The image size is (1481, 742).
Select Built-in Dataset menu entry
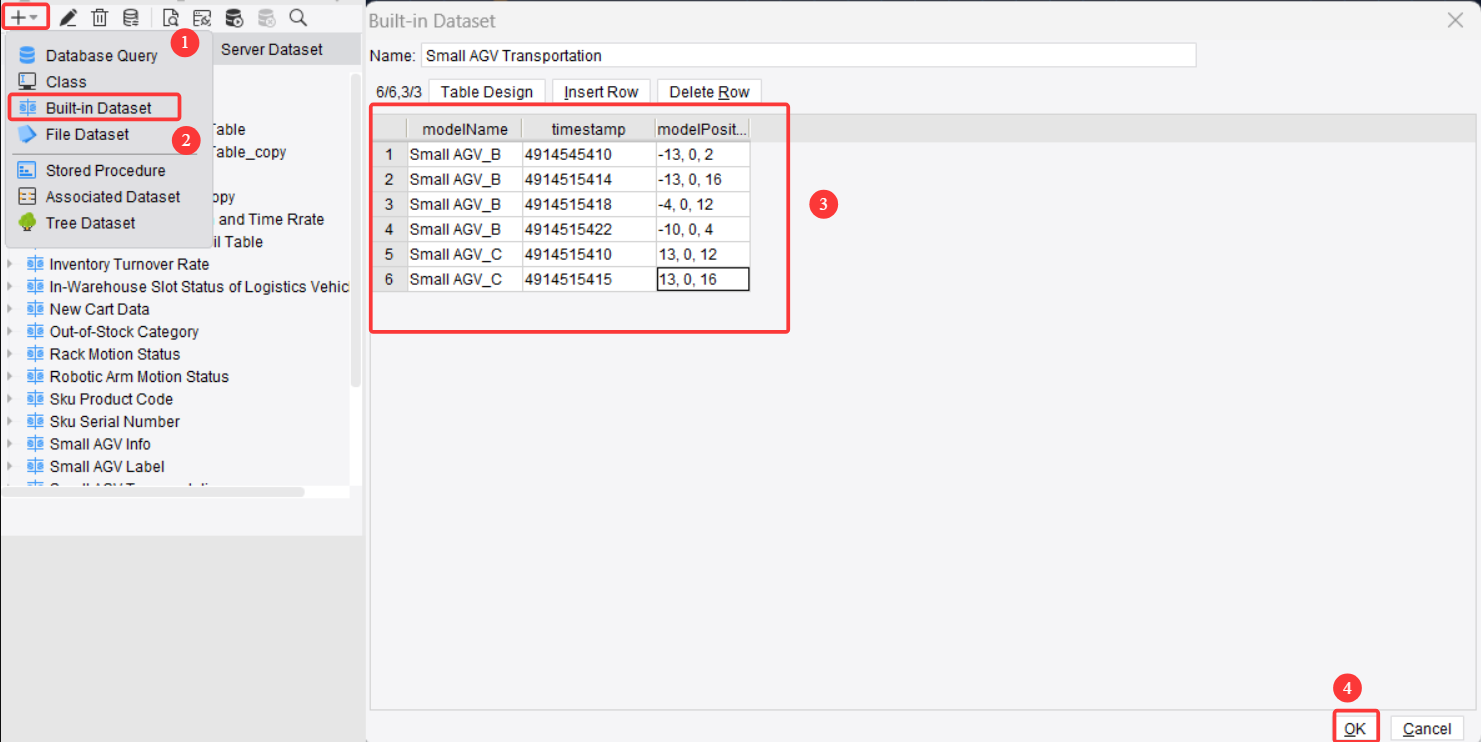99,108
